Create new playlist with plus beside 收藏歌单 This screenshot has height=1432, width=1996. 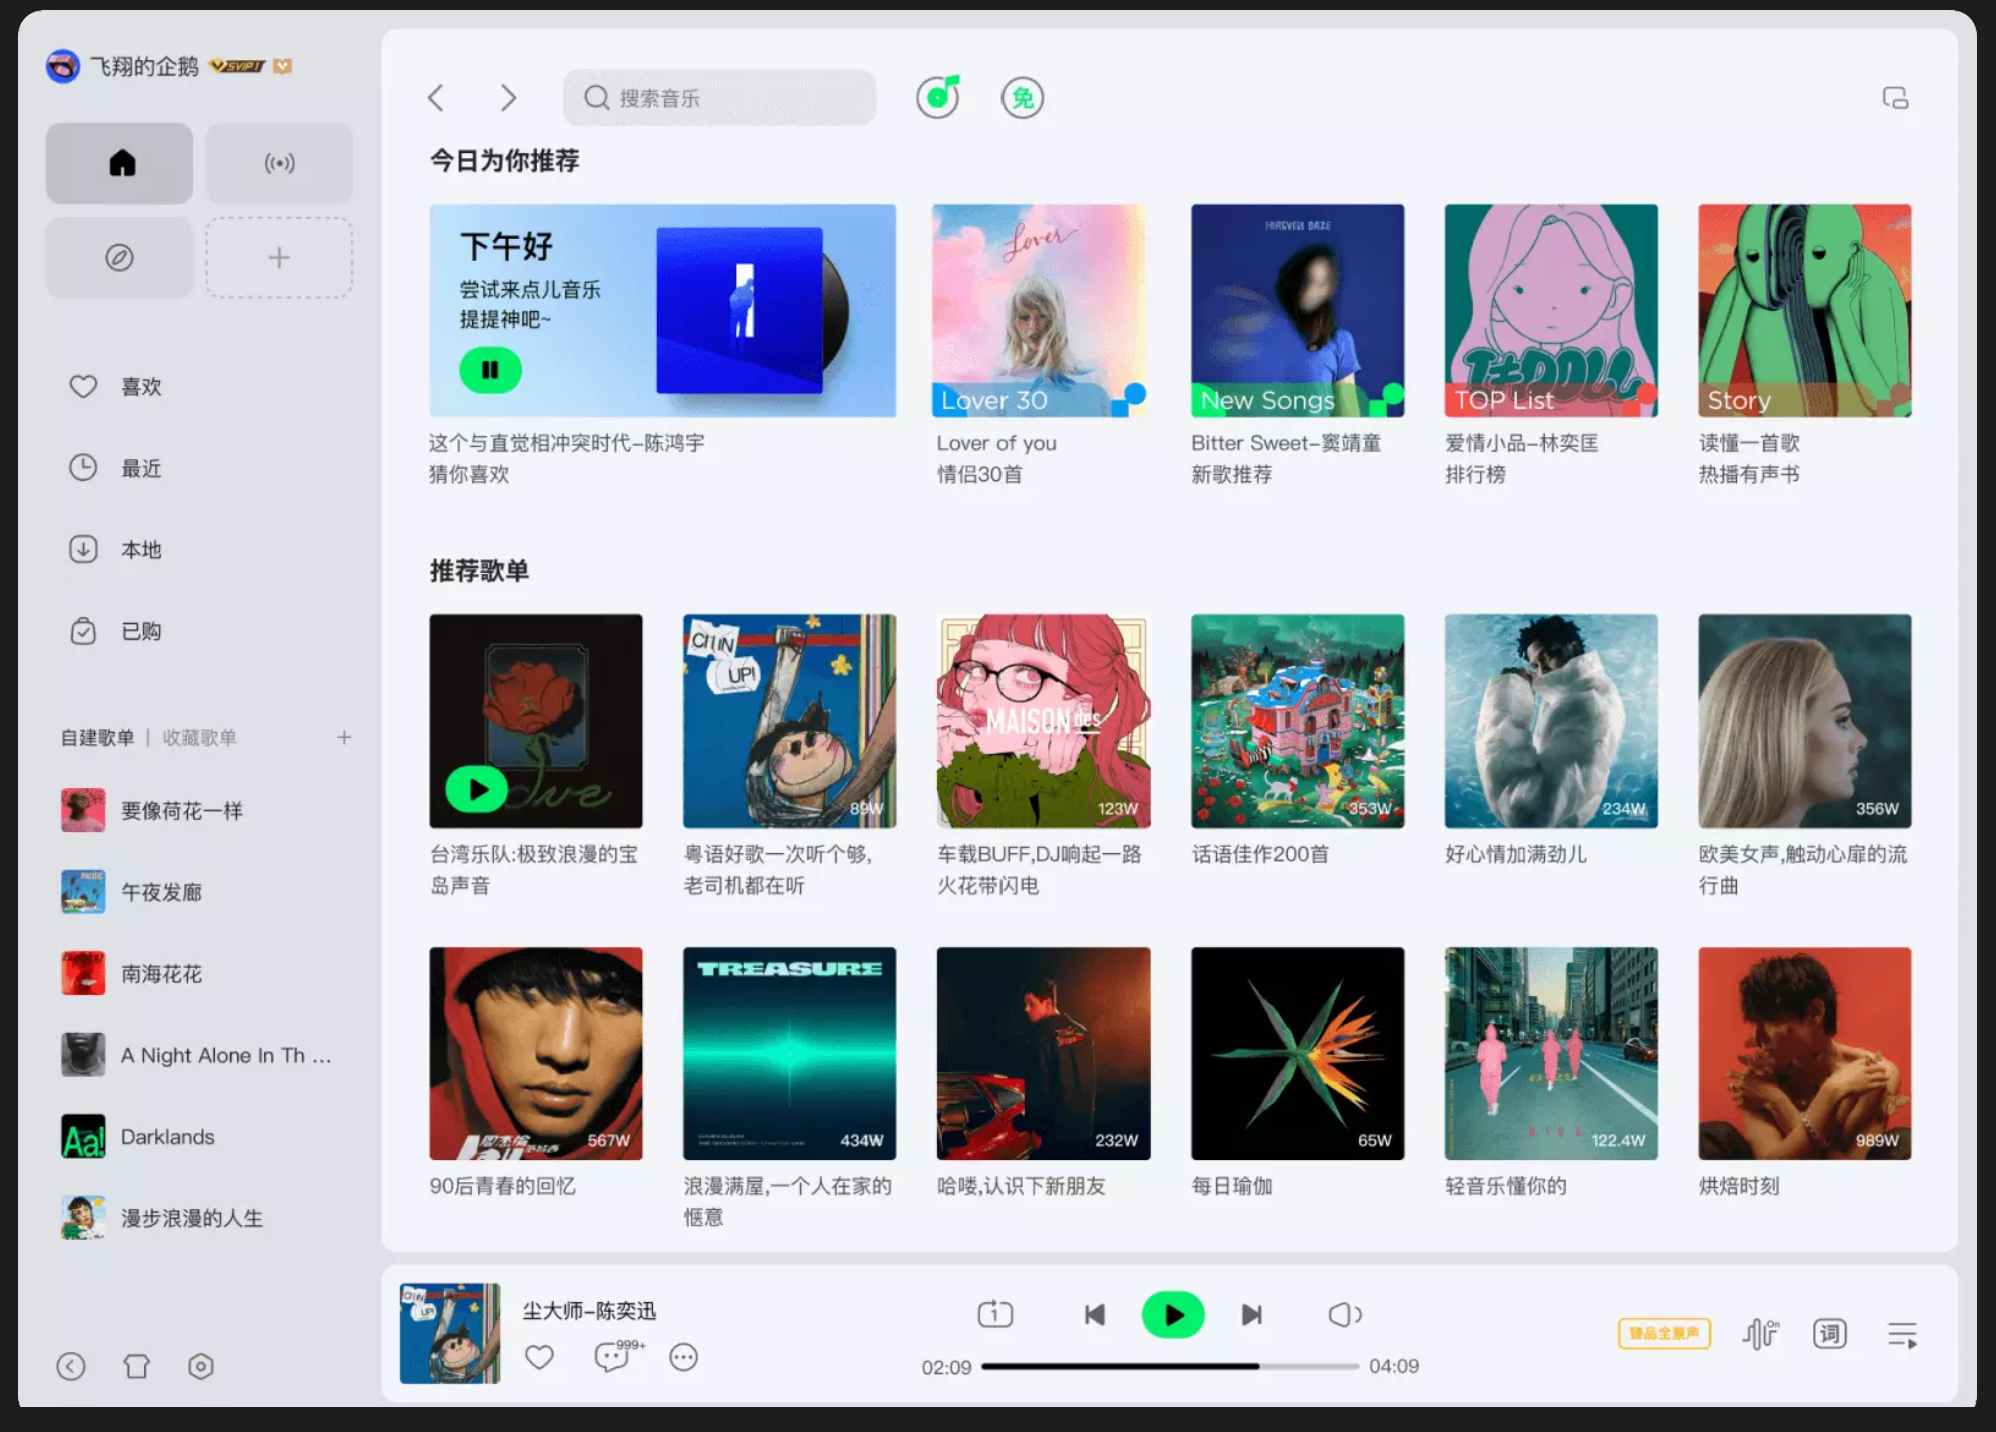tap(344, 737)
